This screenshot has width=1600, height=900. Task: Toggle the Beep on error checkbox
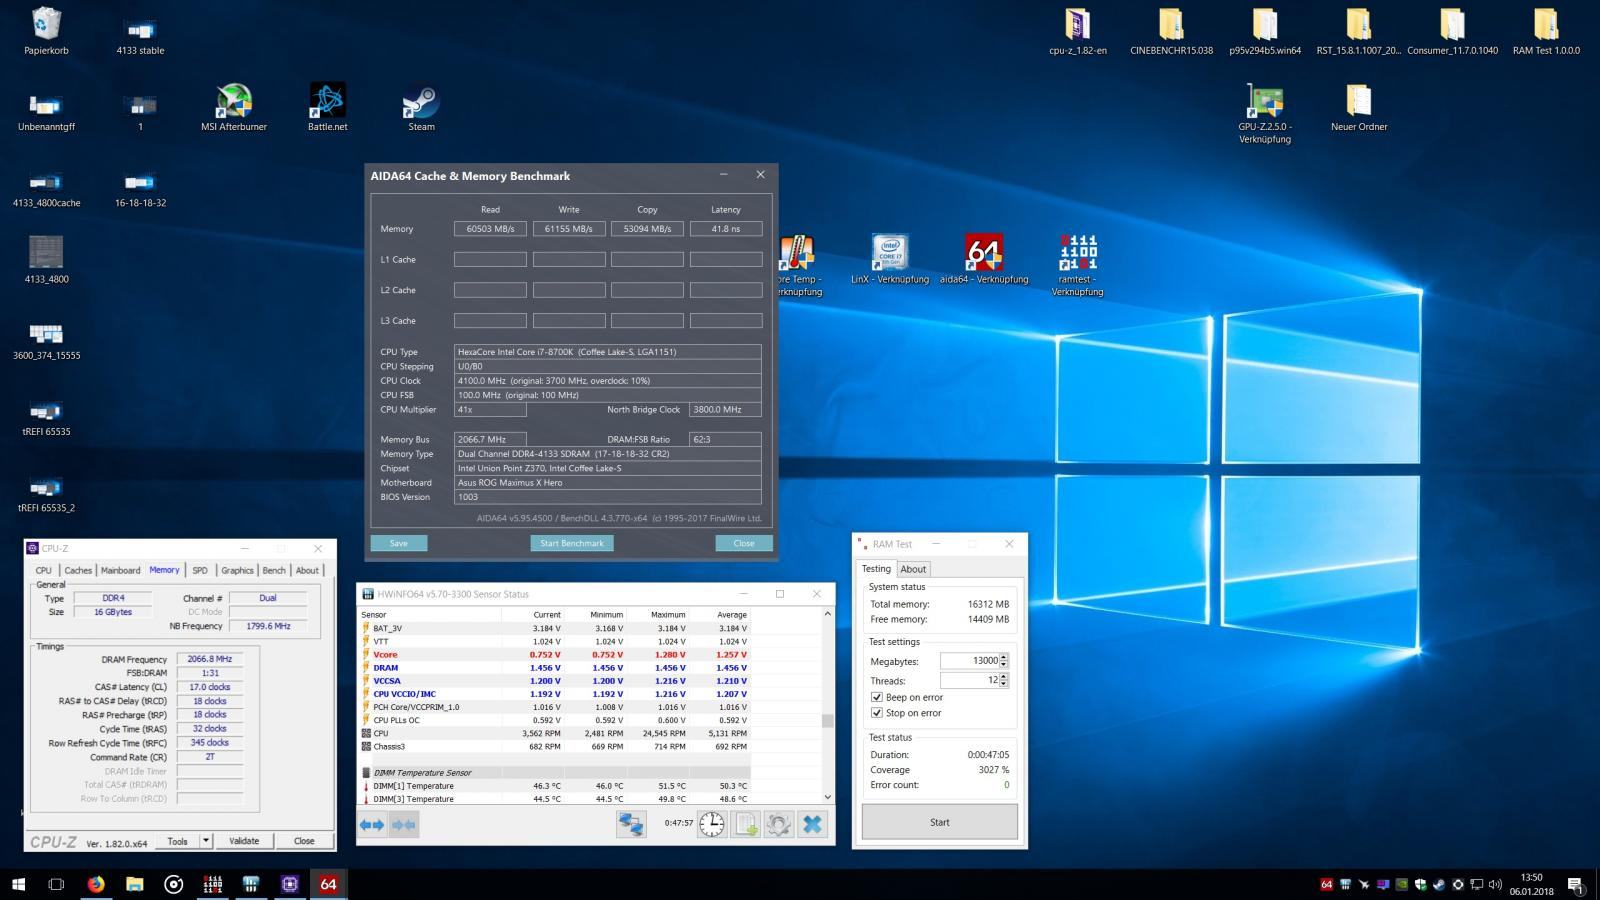pyautogui.click(x=877, y=697)
